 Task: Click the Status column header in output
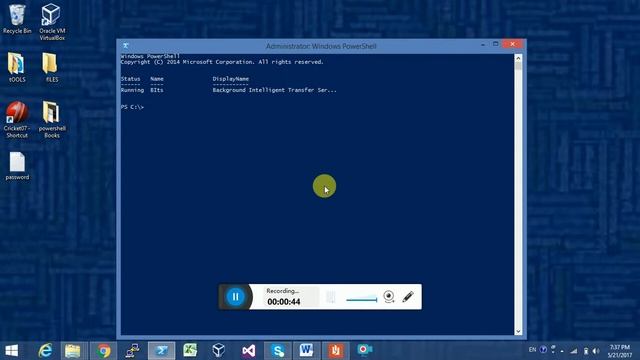point(131,79)
